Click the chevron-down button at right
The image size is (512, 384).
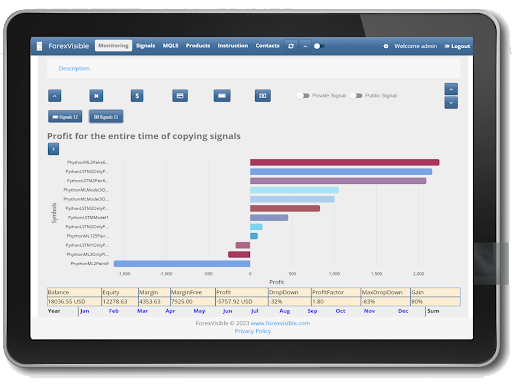pyautogui.click(x=451, y=103)
